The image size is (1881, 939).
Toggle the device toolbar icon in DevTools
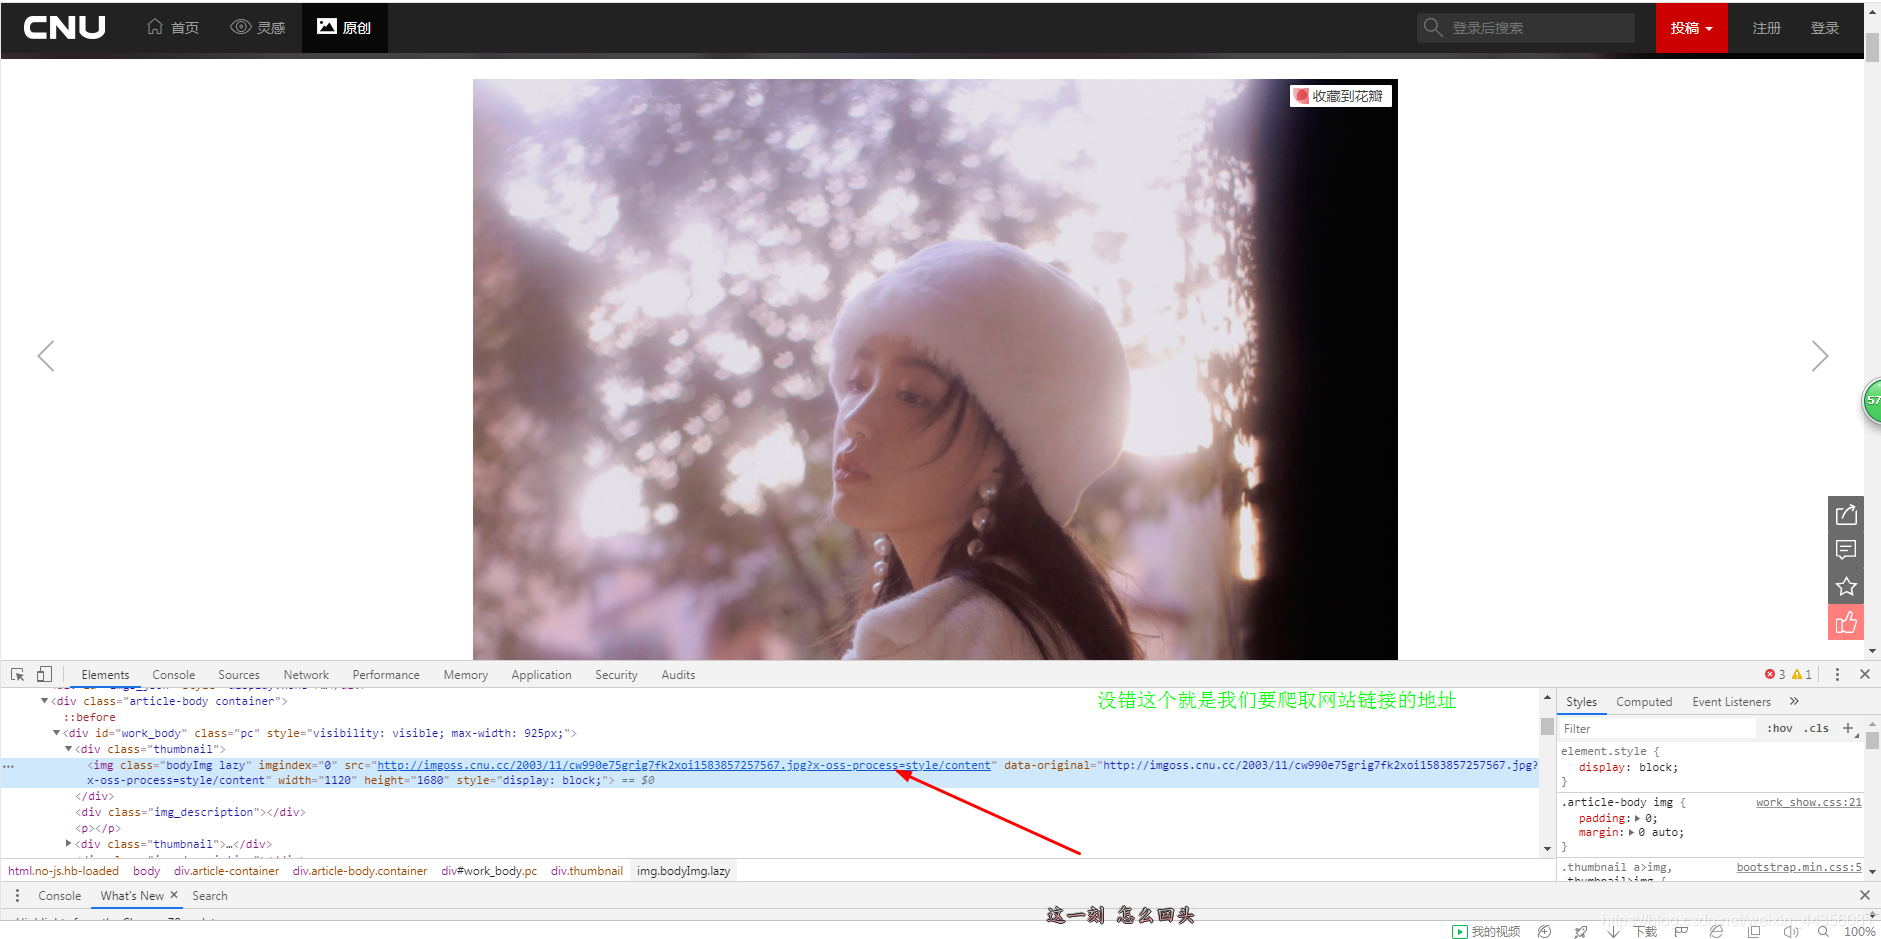[44, 675]
